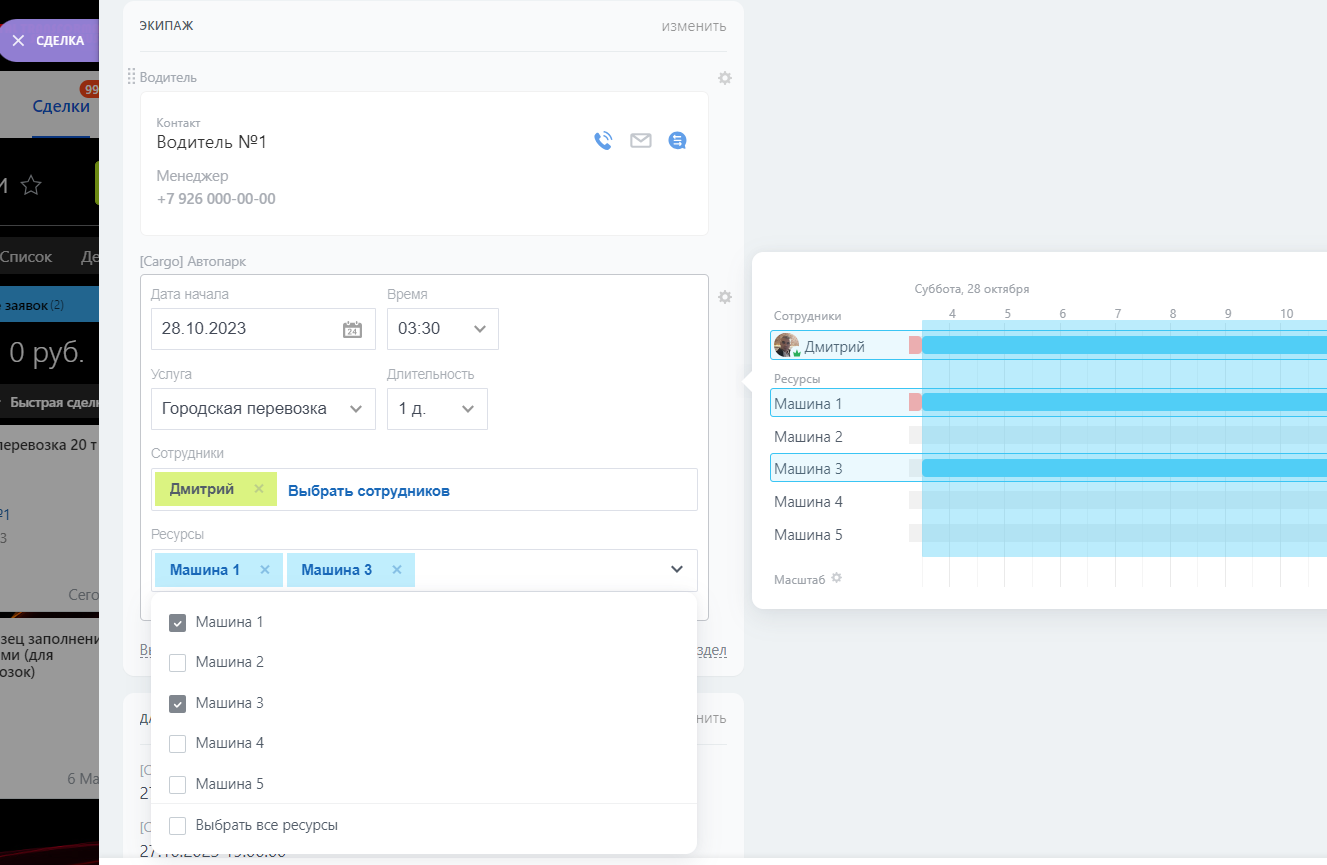Screen dimensions: 1327x865
Task: Remove Дмитрий tag with x icon
Action: click(259, 489)
